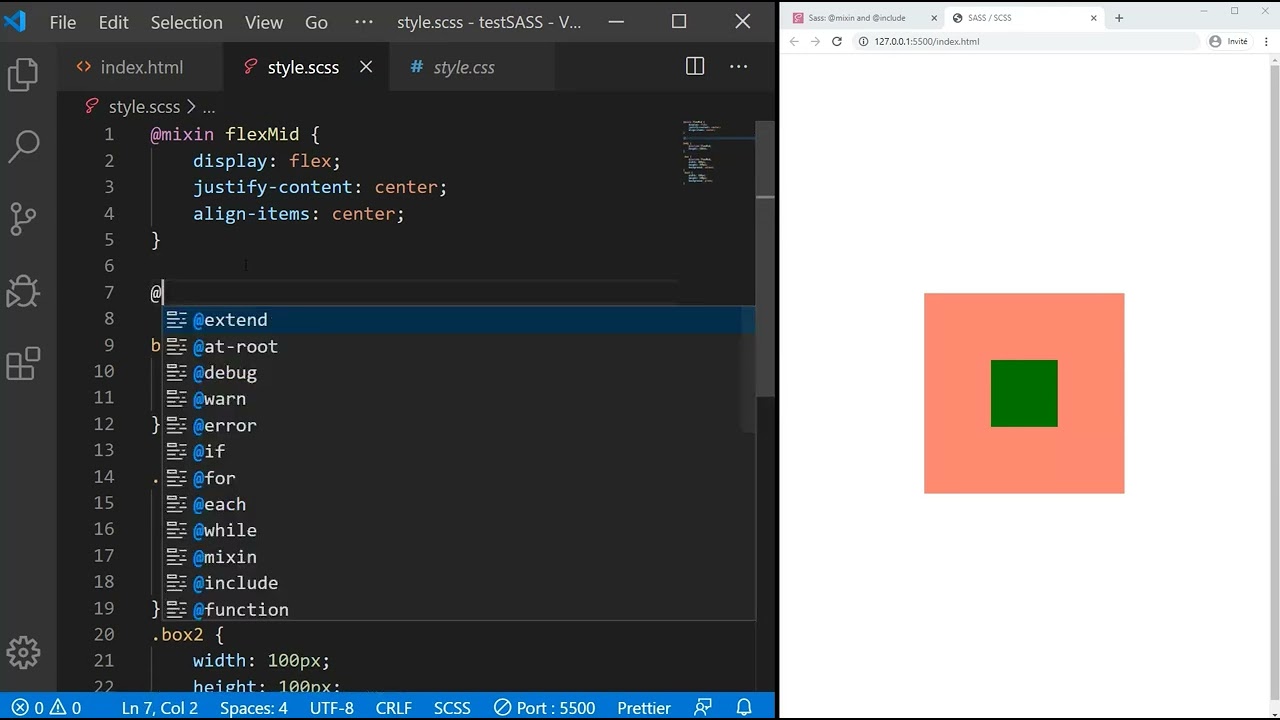This screenshot has height=720, width=1280.
Task: Click the Ln 7, Col 2 status item
Action: [160, 708]
